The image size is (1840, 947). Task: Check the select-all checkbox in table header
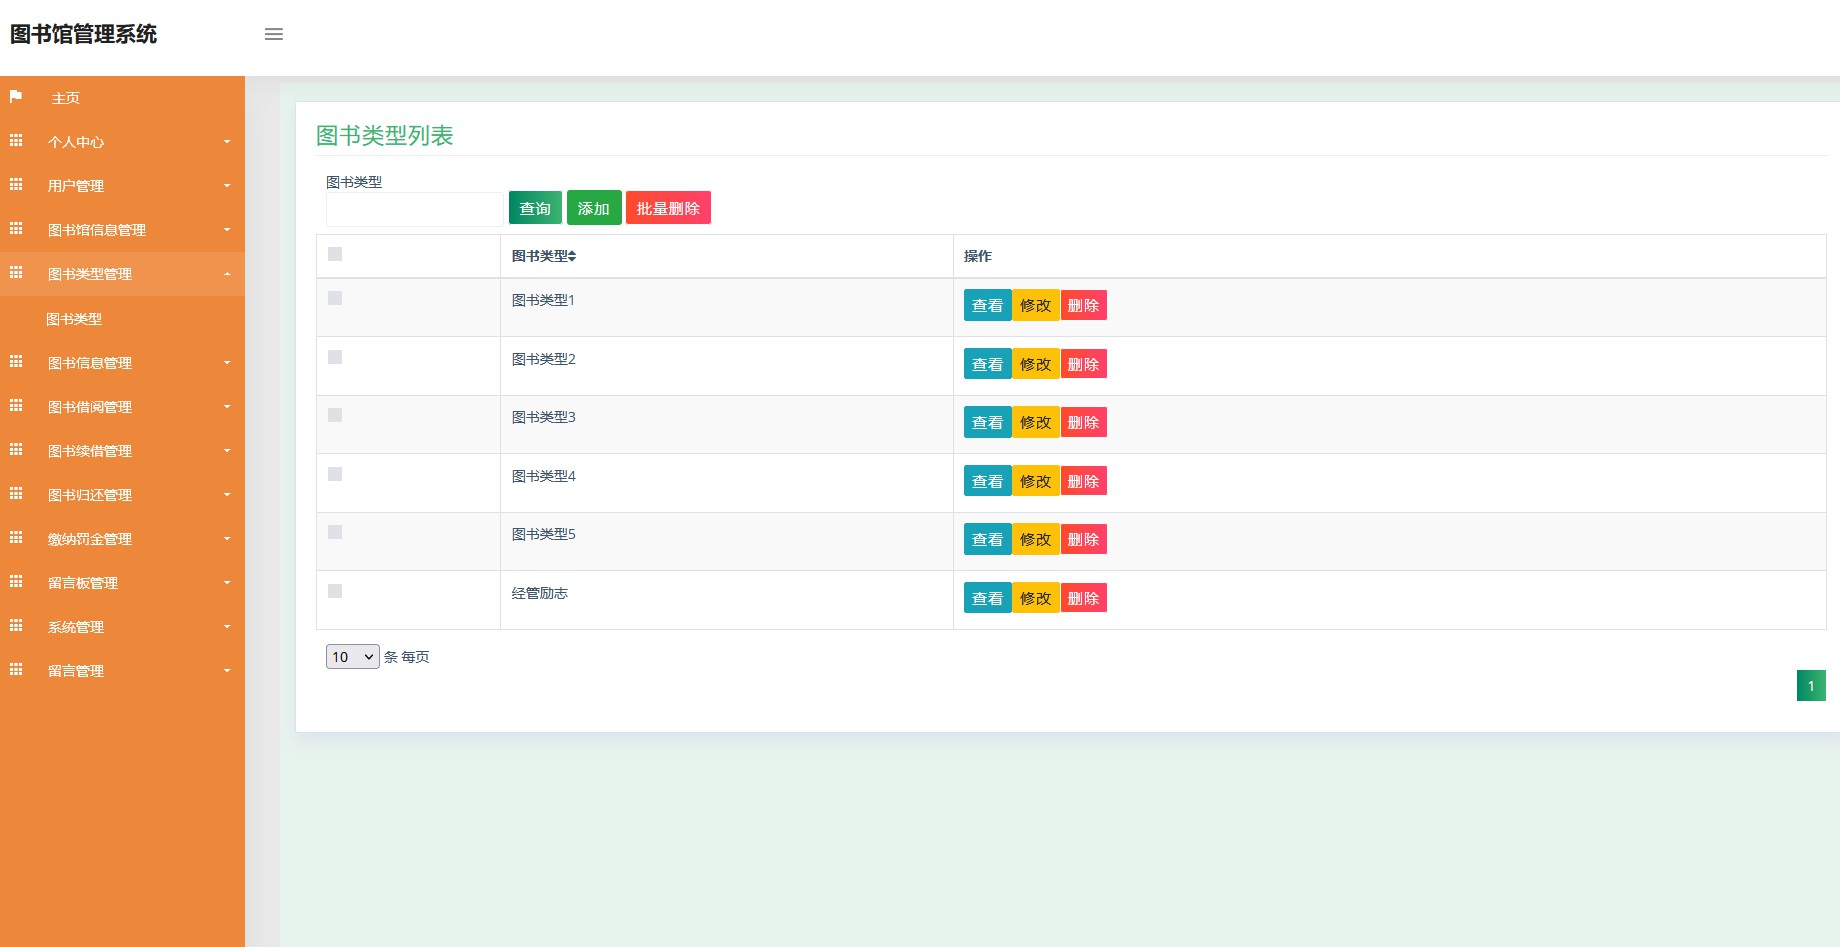click(x=335, y=254)
